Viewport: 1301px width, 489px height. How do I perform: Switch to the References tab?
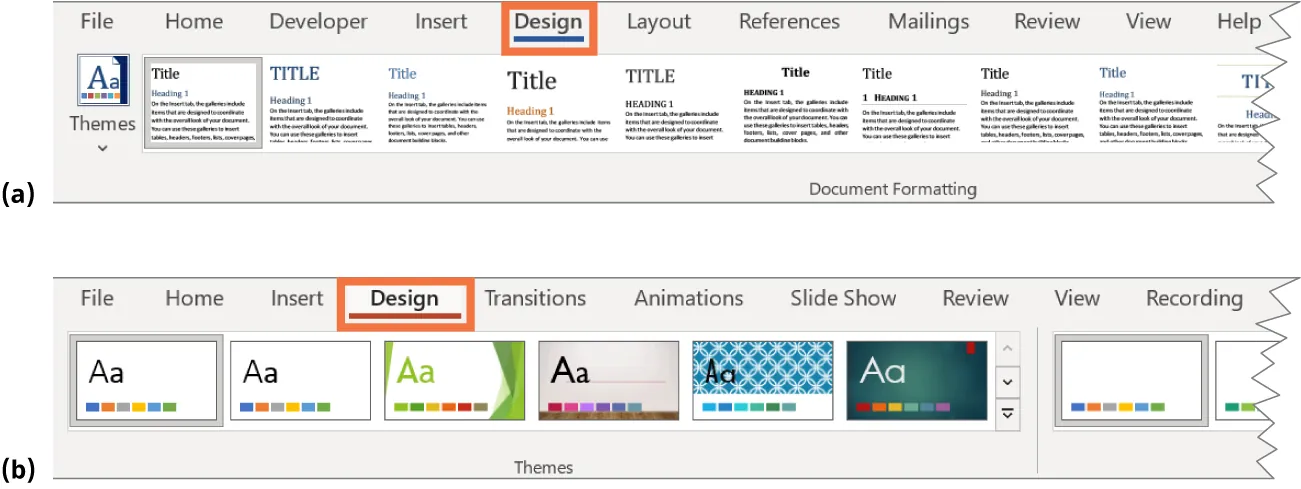[789, 22]
